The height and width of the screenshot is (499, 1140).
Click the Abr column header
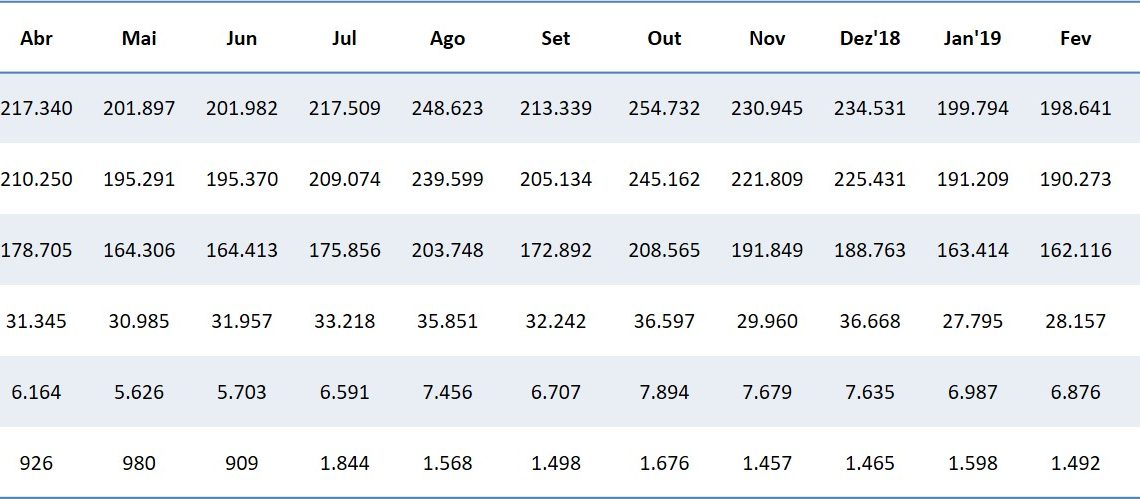(x=36, y=39)
